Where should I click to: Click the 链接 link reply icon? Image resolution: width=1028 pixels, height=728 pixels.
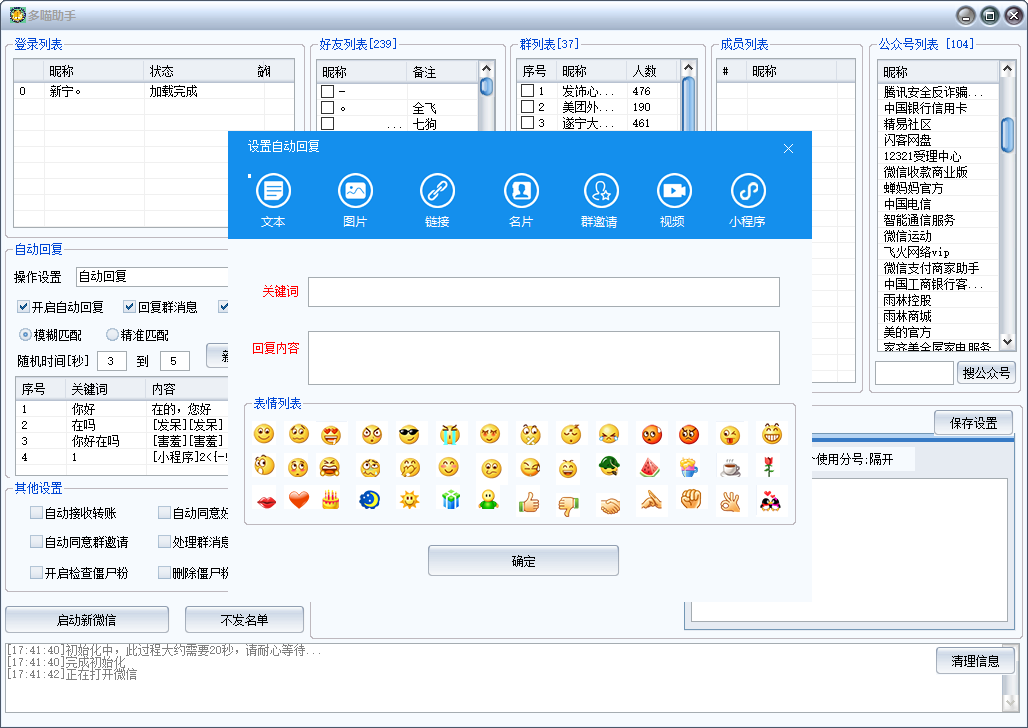(x=437, y=190)
